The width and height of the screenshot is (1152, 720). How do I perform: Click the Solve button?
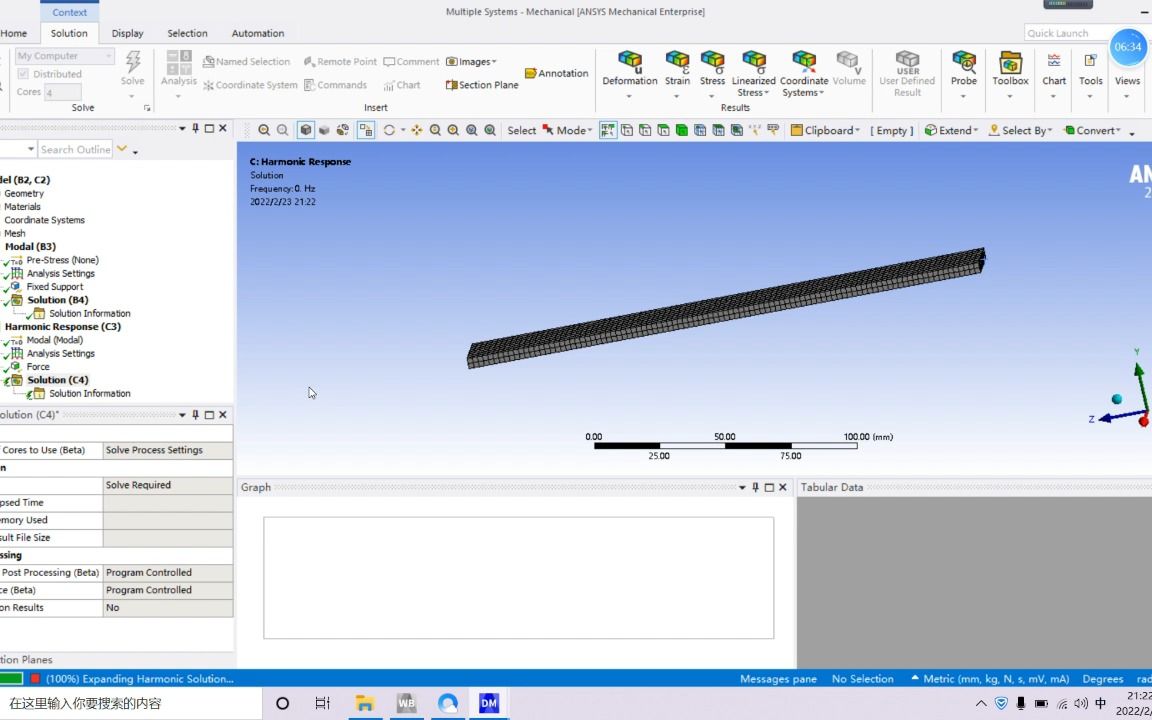coord(132,70)
